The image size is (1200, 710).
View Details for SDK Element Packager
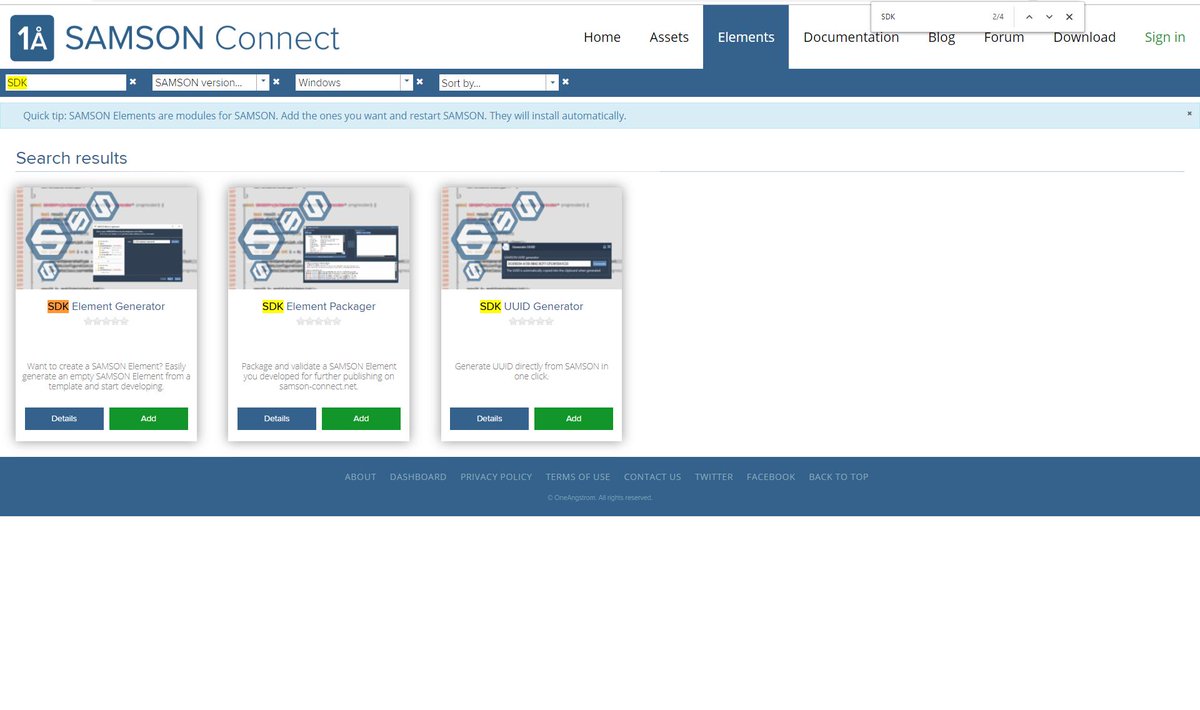tap(277, 419)
